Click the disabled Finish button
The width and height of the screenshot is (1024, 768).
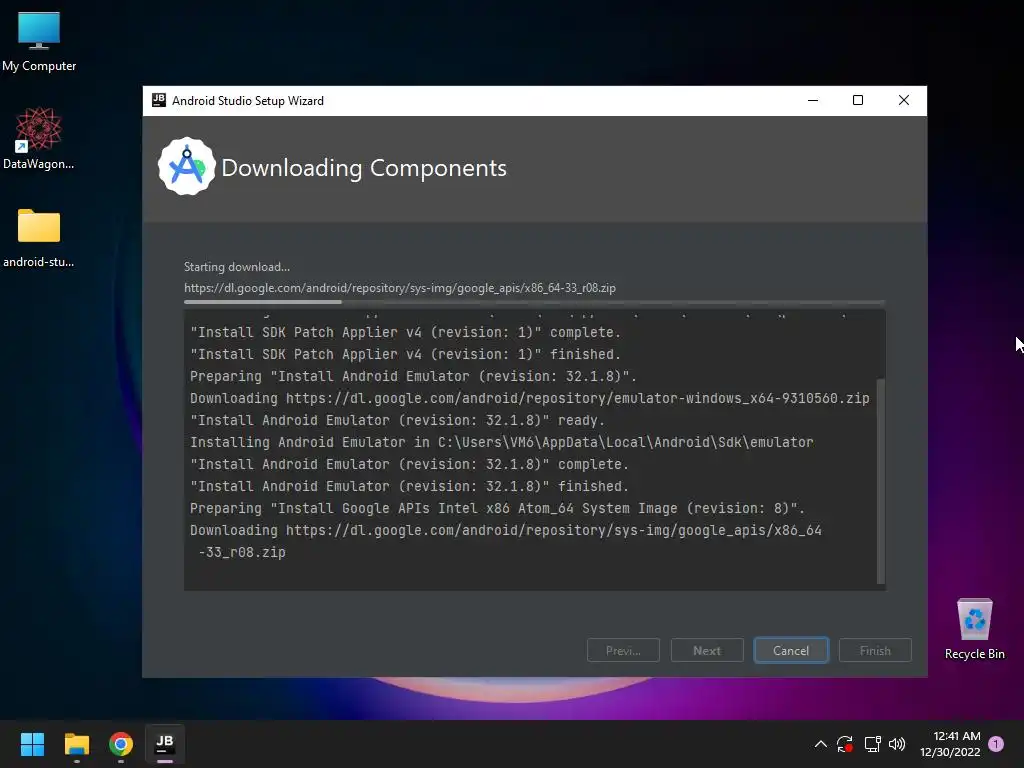(875, 650)
